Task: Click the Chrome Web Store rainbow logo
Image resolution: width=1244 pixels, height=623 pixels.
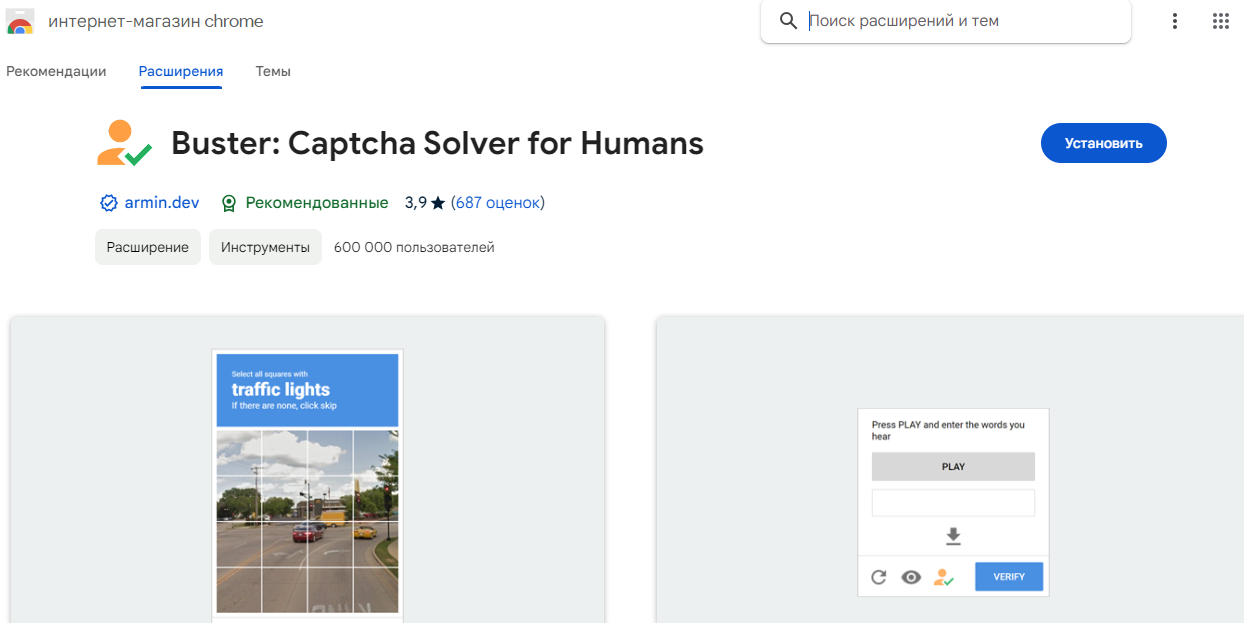Action: click(20, 21)
